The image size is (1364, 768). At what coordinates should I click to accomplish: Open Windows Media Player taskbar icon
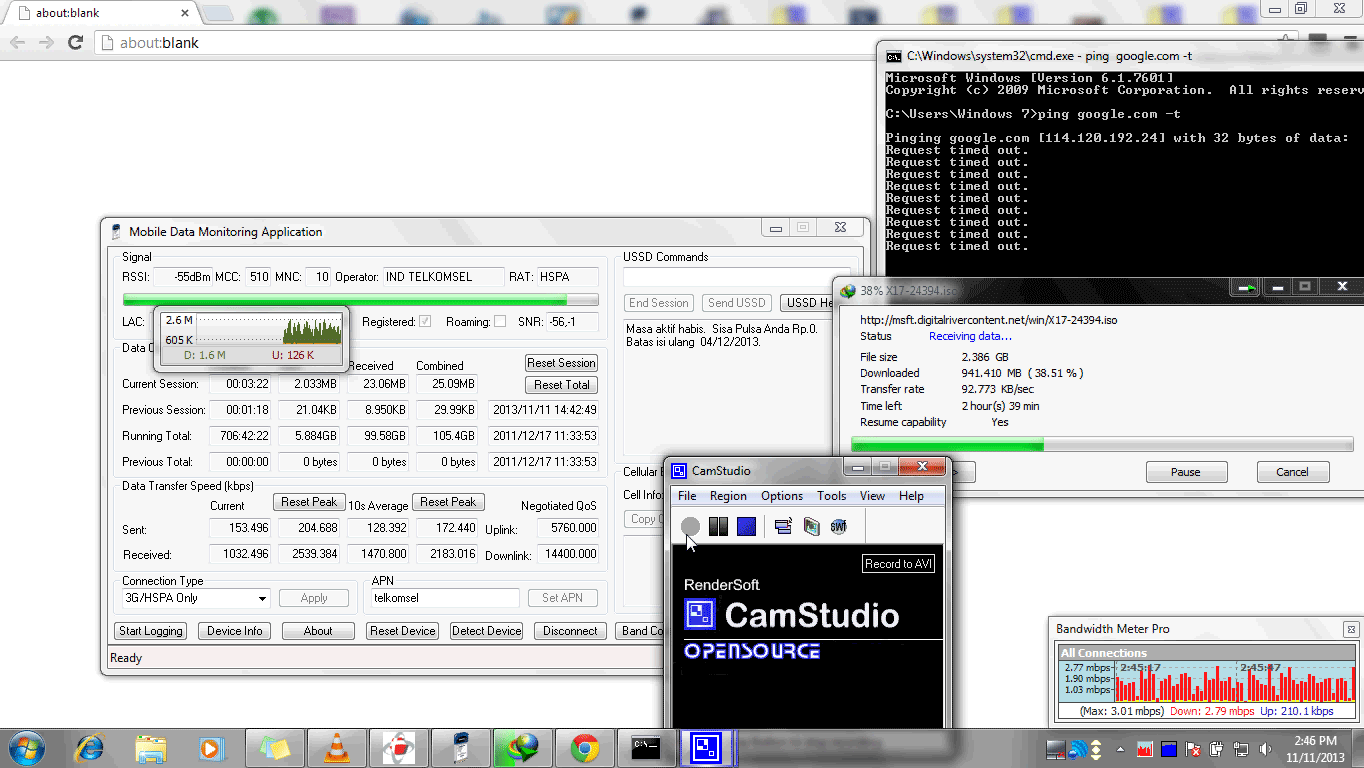point(212,747)
